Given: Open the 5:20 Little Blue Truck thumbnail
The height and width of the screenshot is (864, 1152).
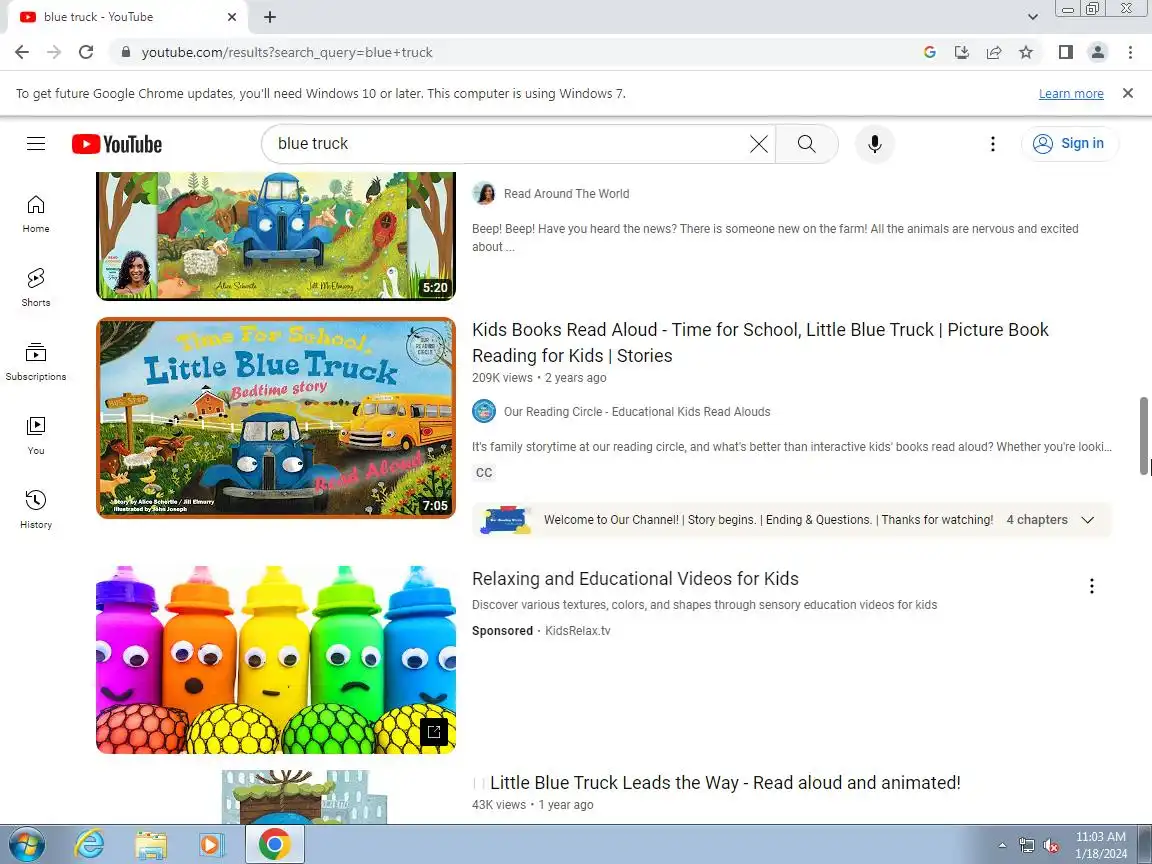Looking at the screenshot, I should (276, 236).
